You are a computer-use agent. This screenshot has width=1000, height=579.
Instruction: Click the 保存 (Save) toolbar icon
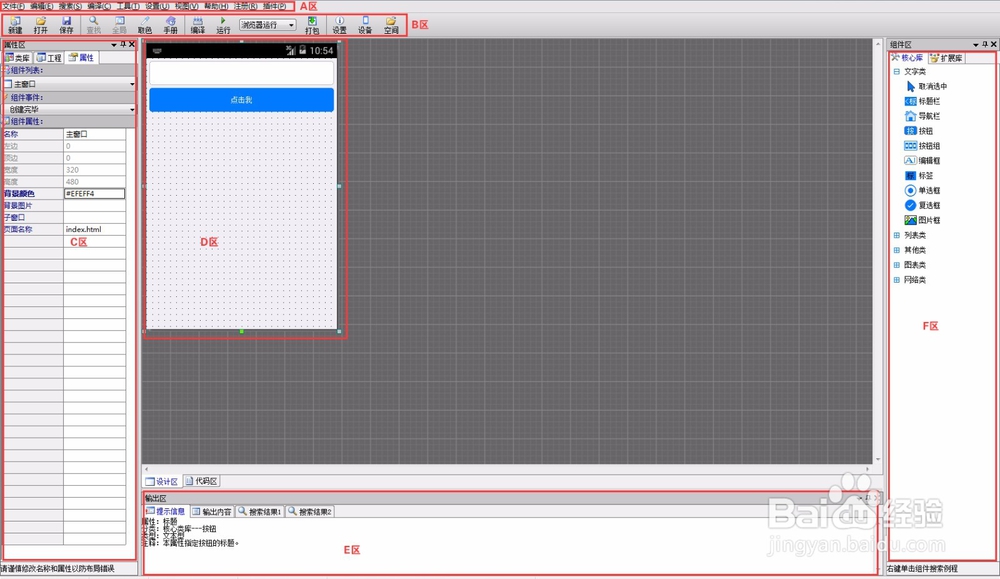[x=66, y=26]
